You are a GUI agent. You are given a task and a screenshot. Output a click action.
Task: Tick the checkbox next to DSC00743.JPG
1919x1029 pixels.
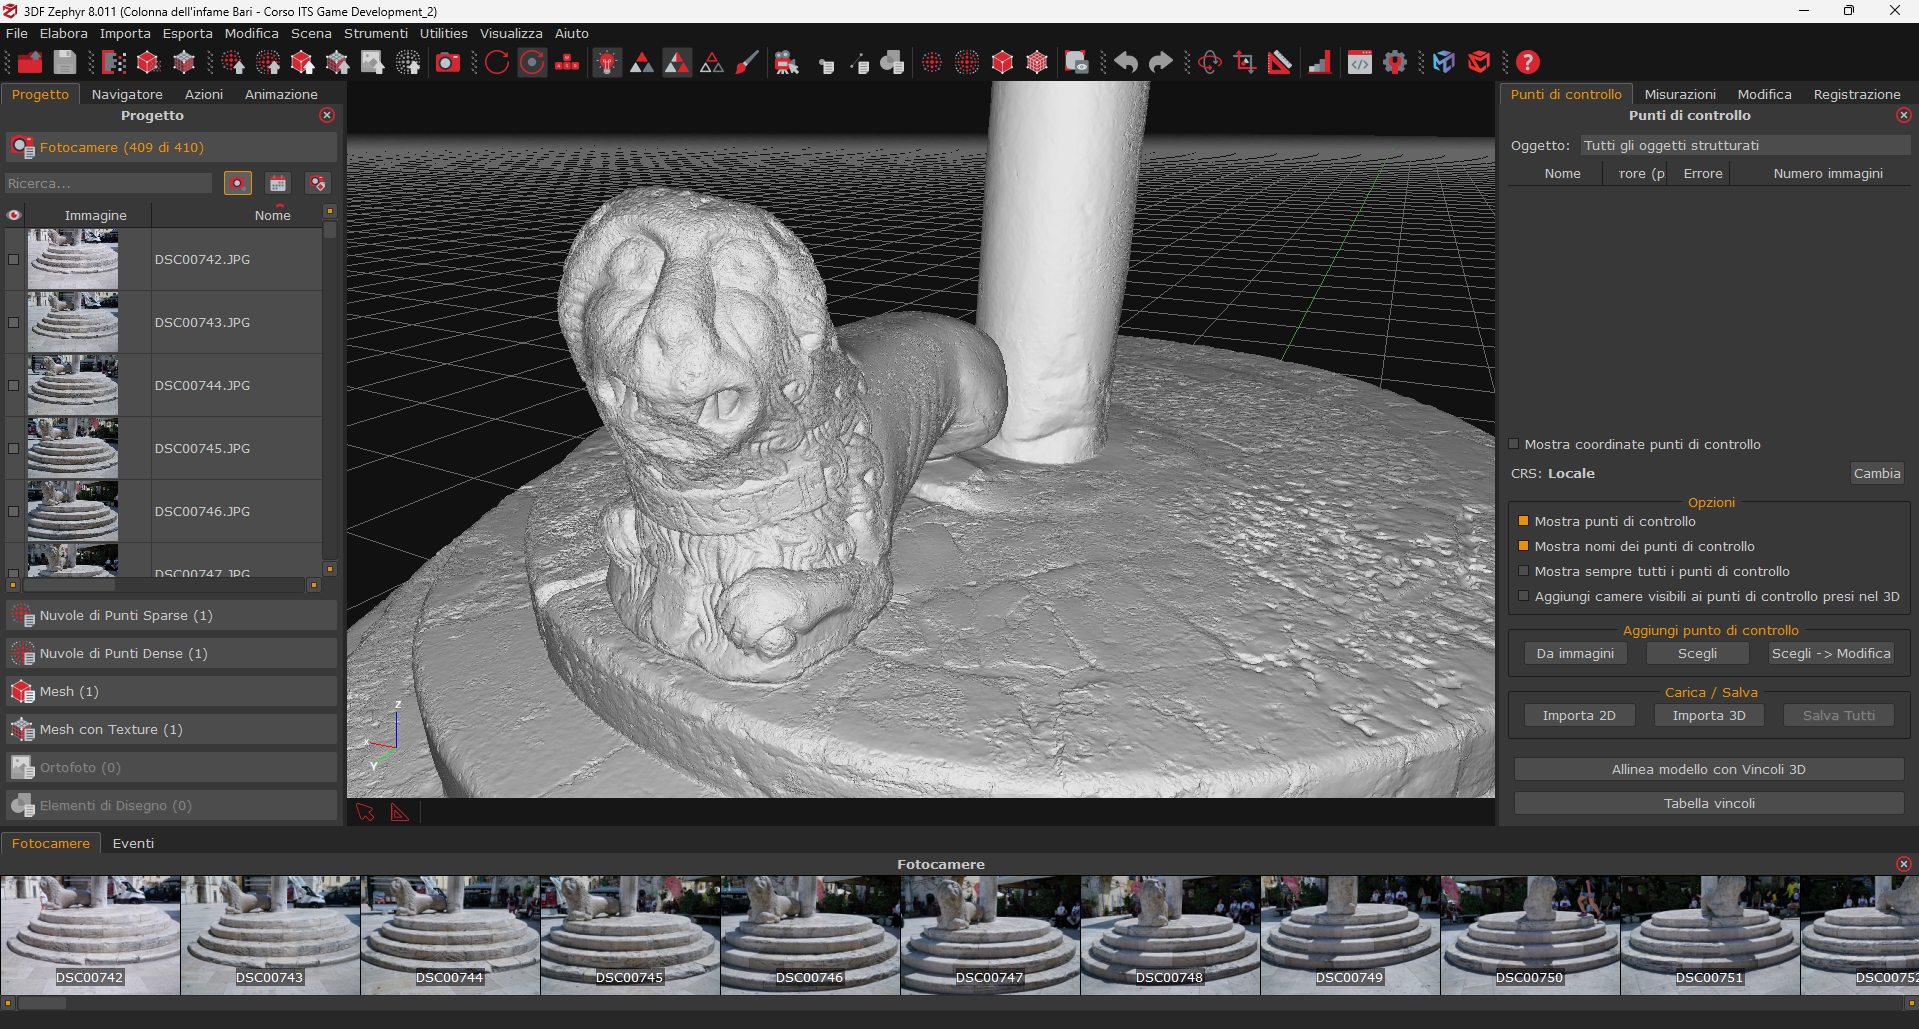pyautogui.click(x=13, y=322)
